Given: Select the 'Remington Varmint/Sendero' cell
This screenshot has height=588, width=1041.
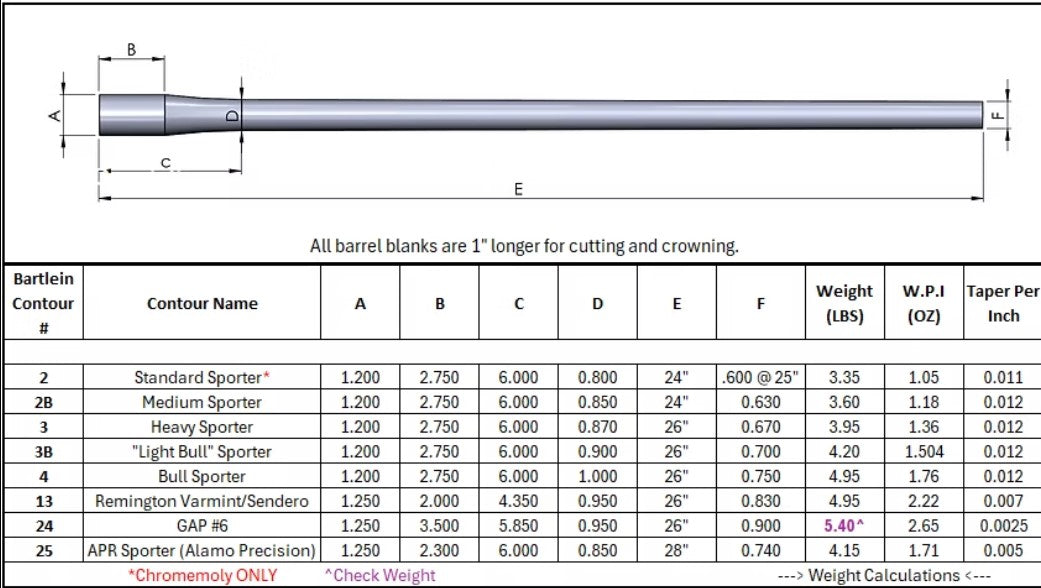Looking at the screenshot, I should [202, 500].
